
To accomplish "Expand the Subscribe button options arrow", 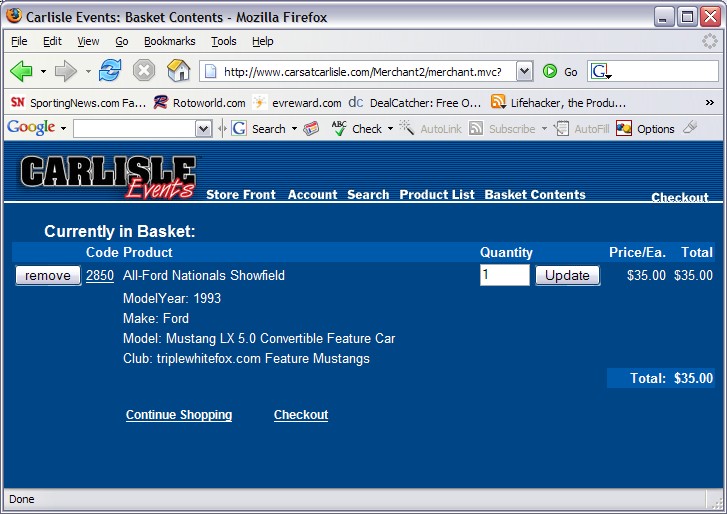I will tap(544, 128).
